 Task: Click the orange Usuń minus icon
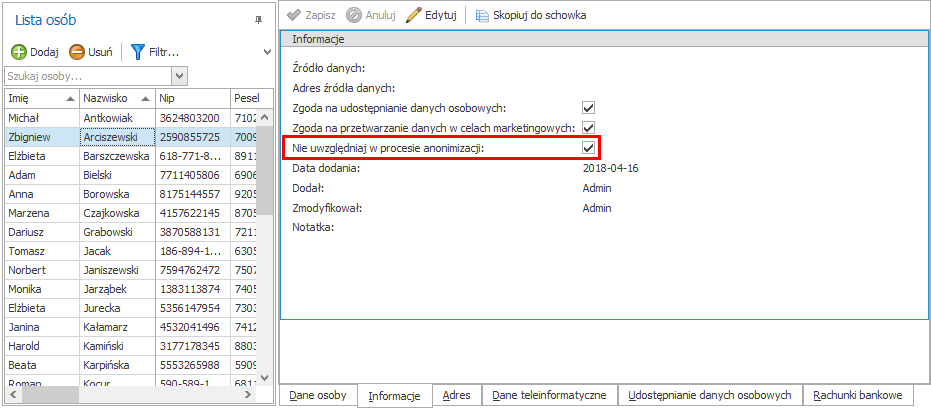(77, 51)
